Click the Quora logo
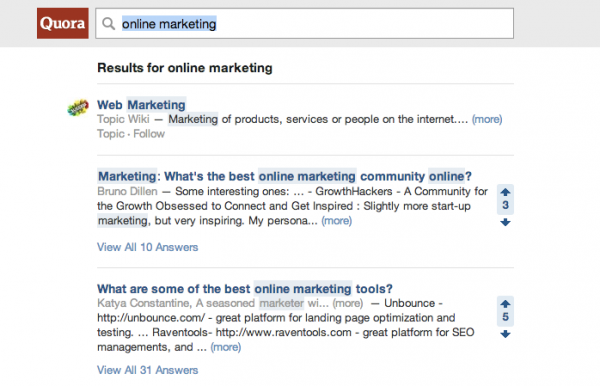Image resolution: width=600 pixels, height=386 pixels. (63, 23)
